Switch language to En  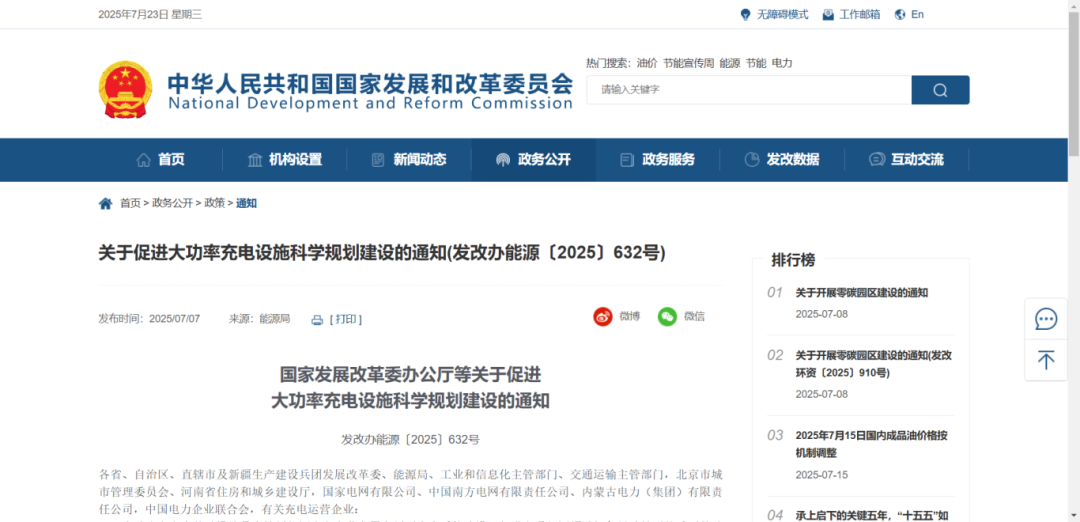[909, 14]
